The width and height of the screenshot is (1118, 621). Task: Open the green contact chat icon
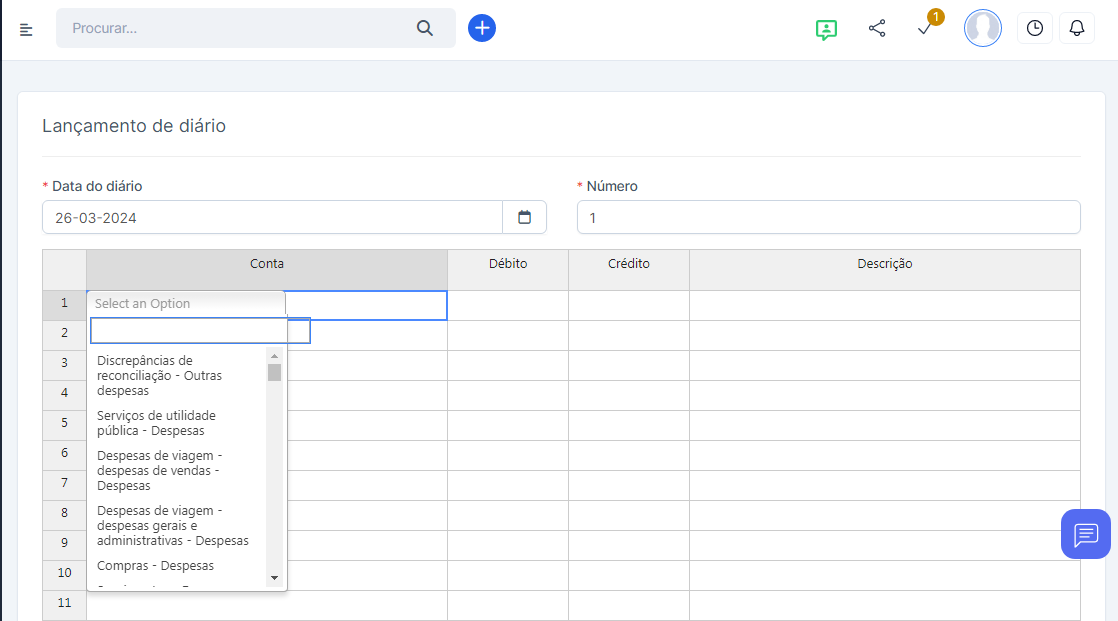pos(826,29)
